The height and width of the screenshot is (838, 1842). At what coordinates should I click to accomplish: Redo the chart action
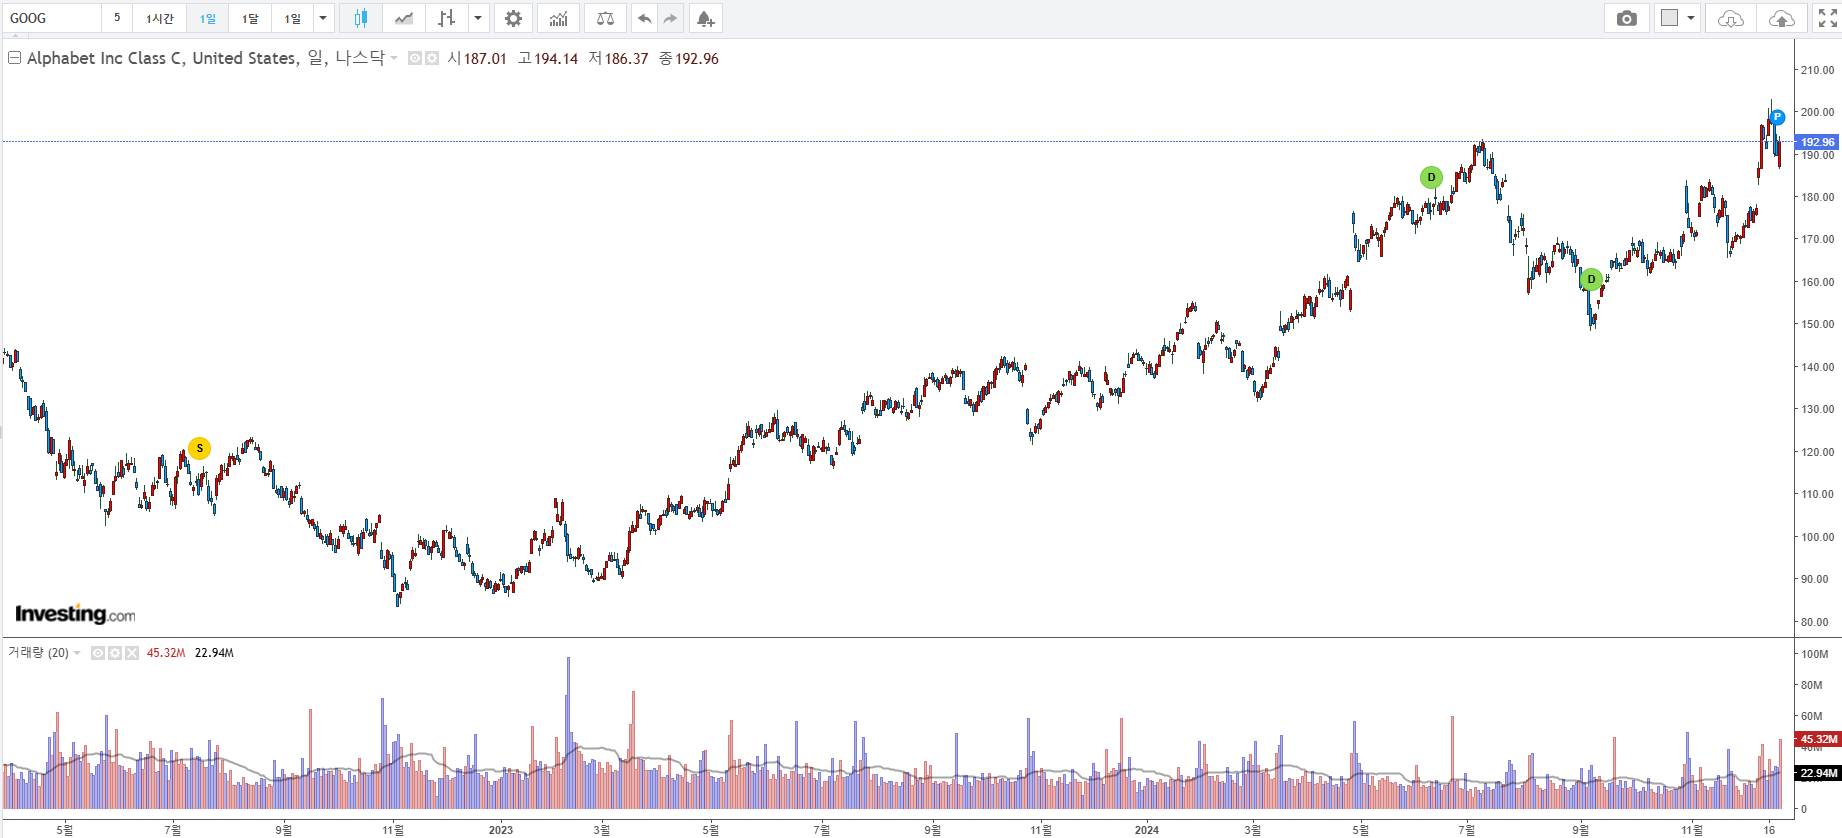coord(670,18)
